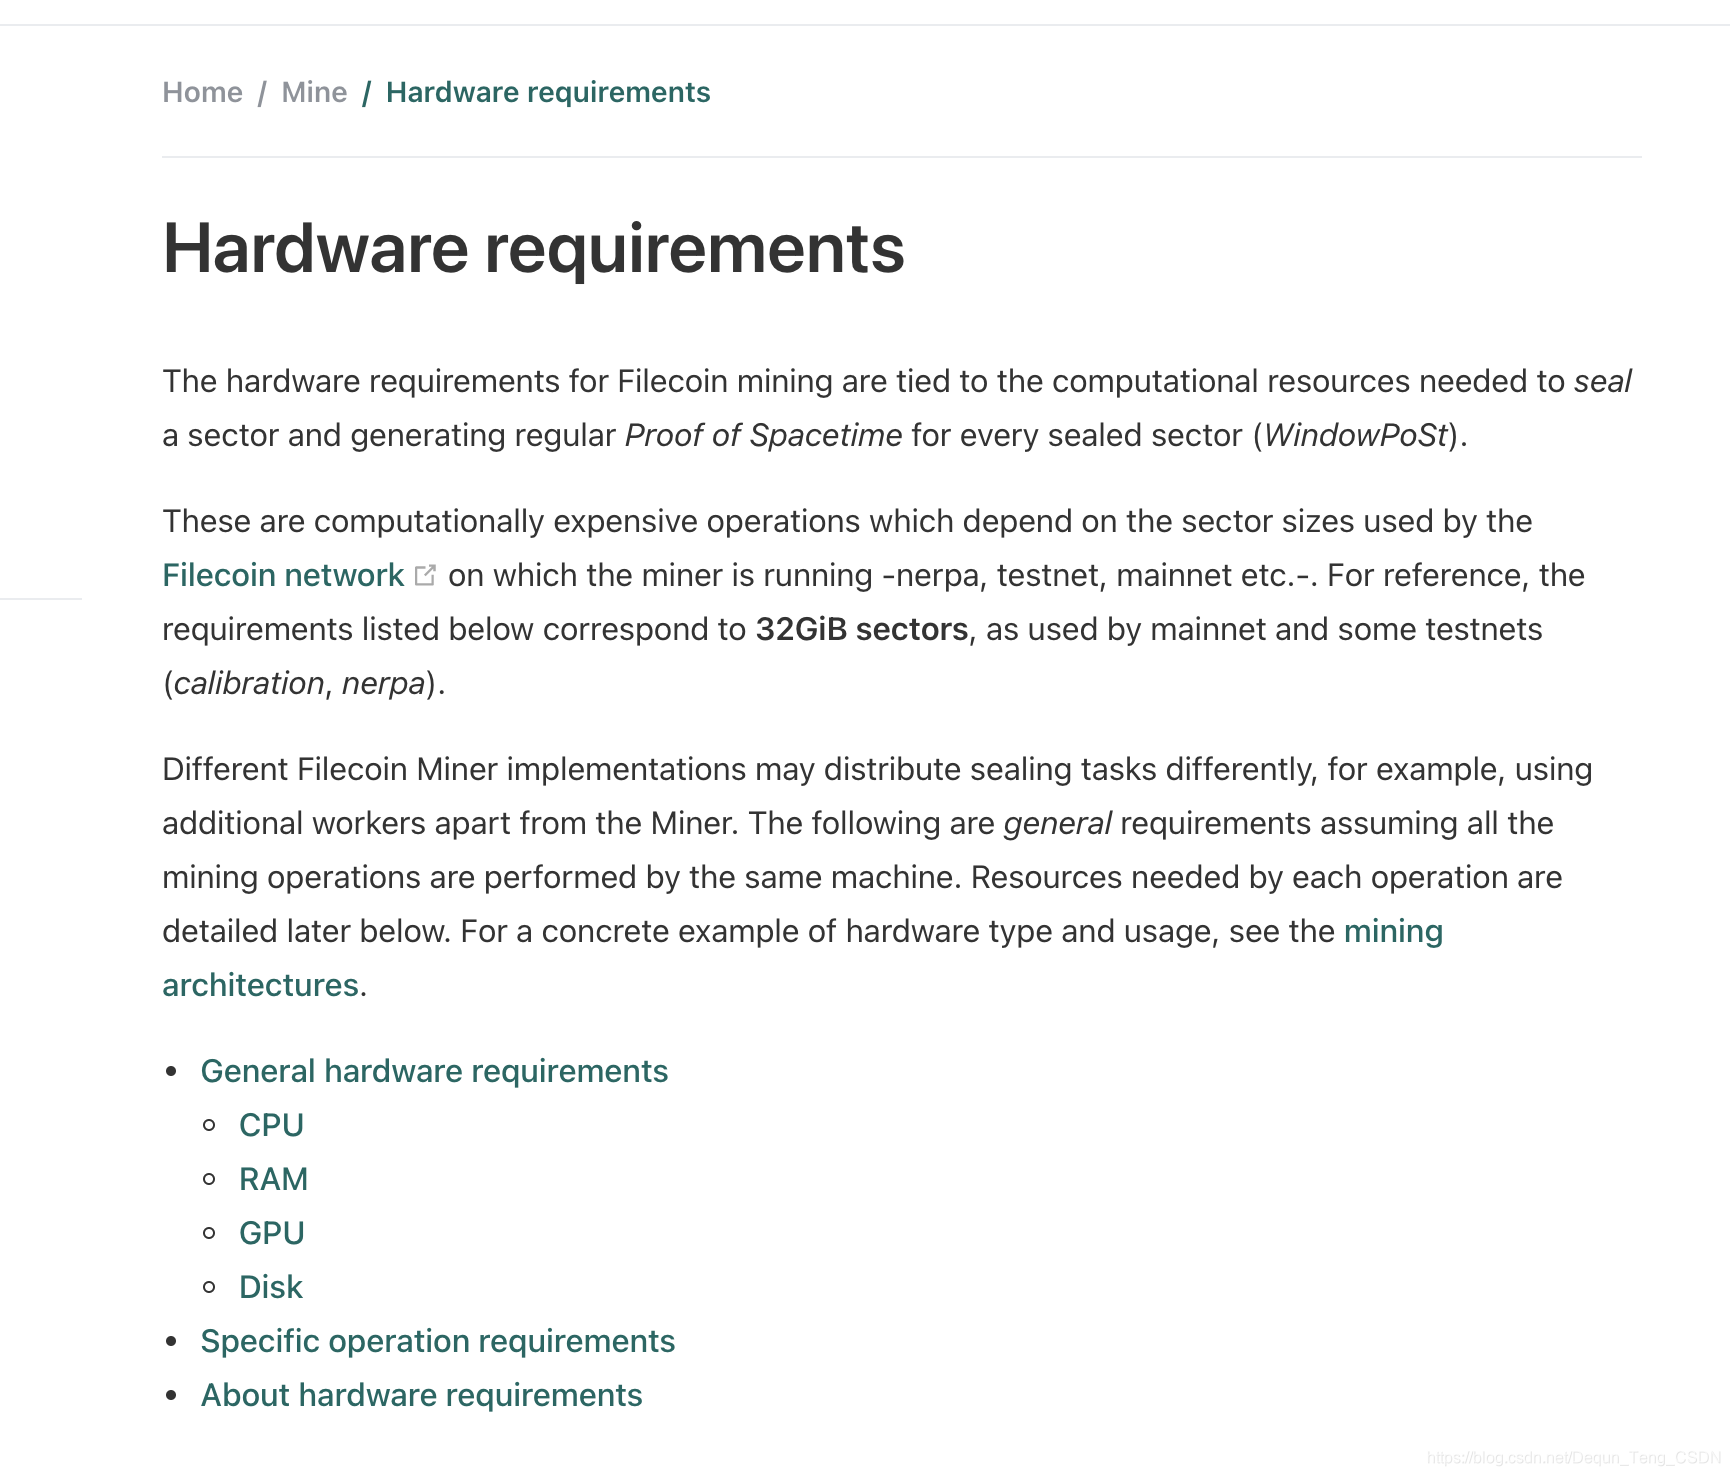
Task: Click the italic 'WindowPoSt' term
Action: pyautogui.click(x=1356, y=435)
